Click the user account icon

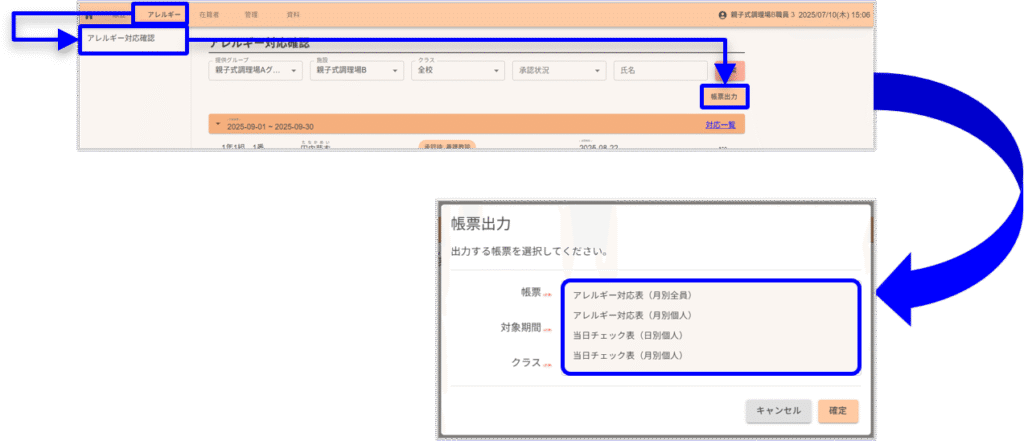[x=723, y=15]
